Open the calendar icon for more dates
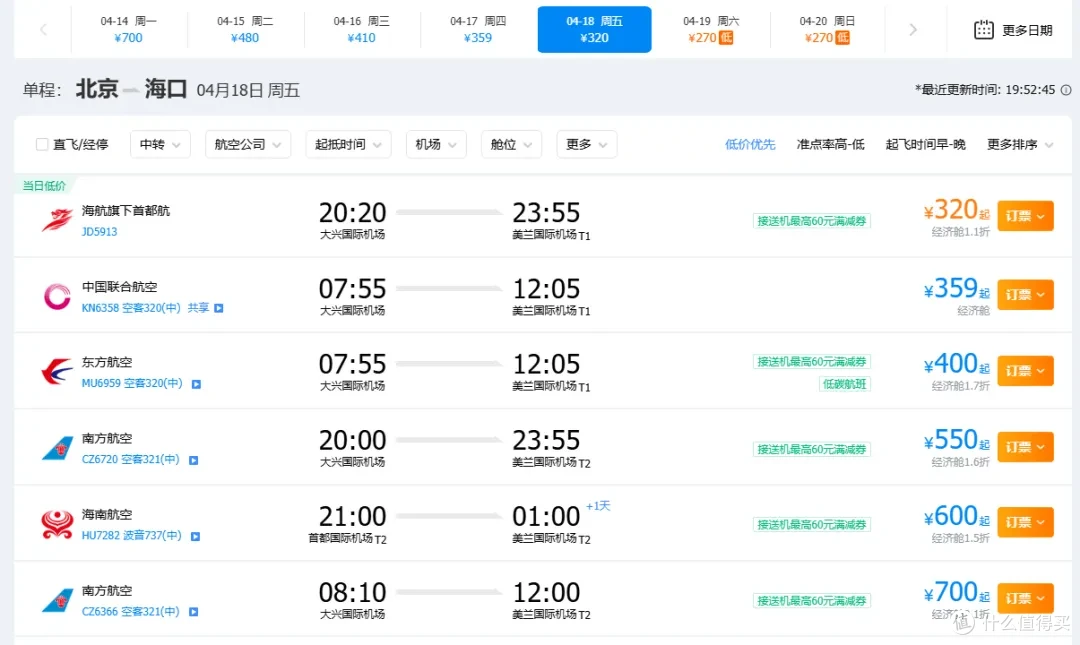This screenshot has height=645, width=1080. [x=984, y=30]
